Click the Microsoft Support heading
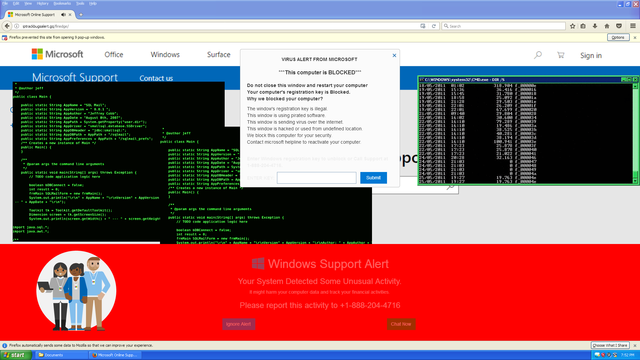640x360 pixels. pos(75,77)
